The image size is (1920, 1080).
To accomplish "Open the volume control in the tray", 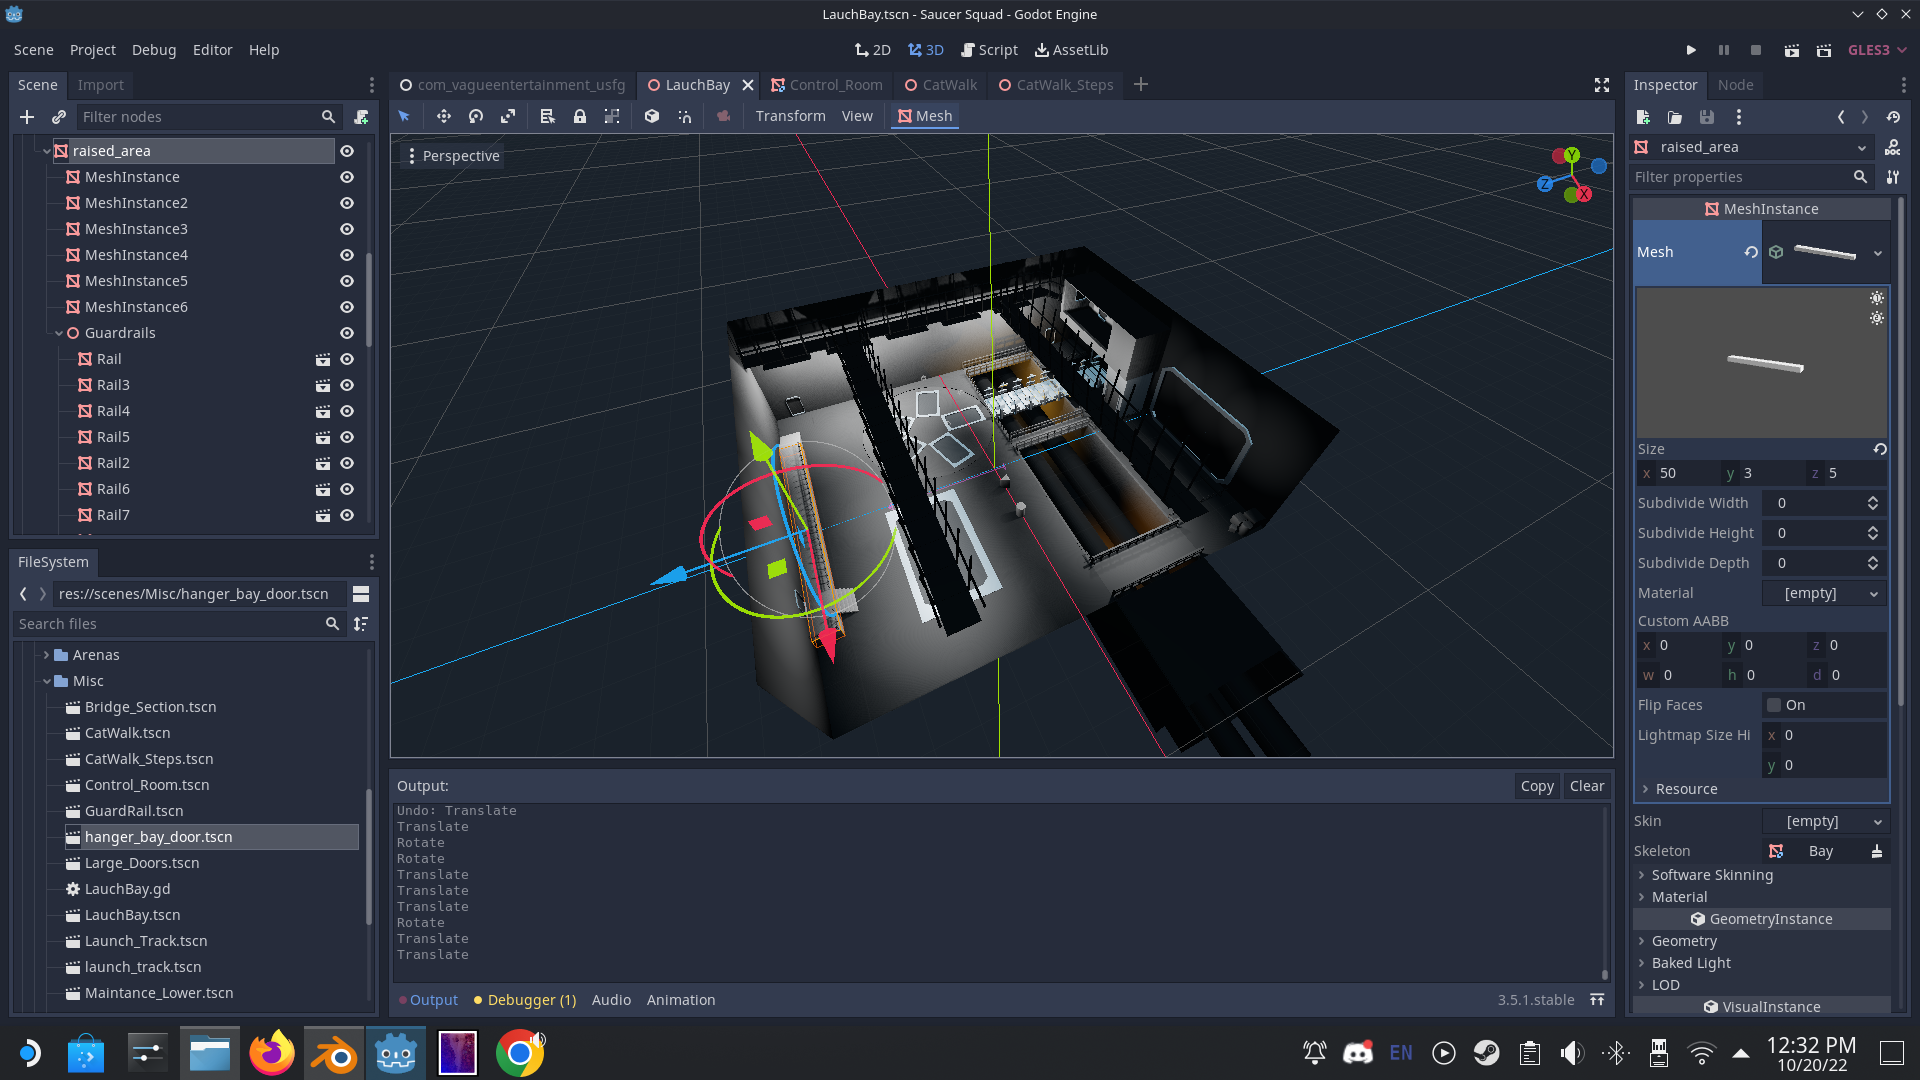I will pos(1572,1052).
